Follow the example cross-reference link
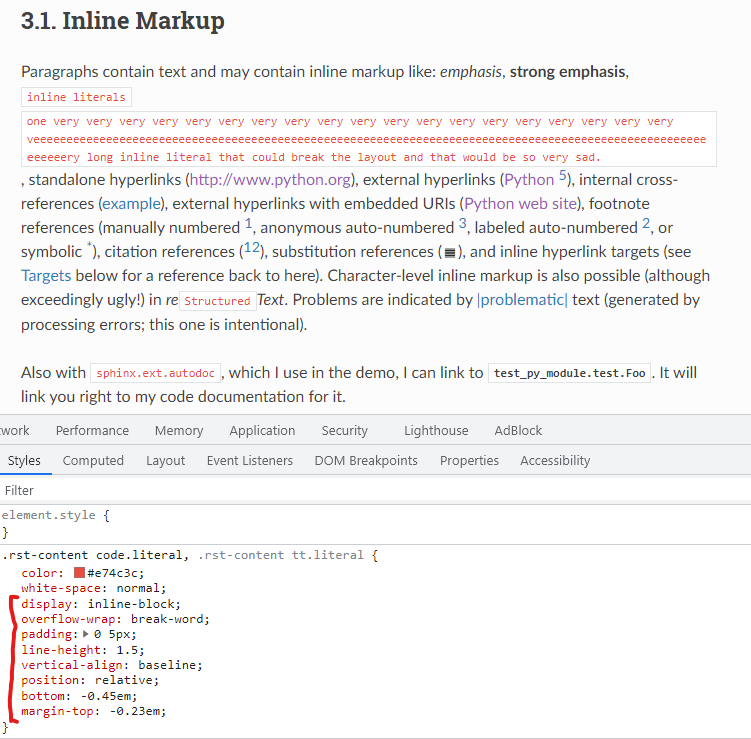This screenshot has width=751, height=739. point(132,204)
